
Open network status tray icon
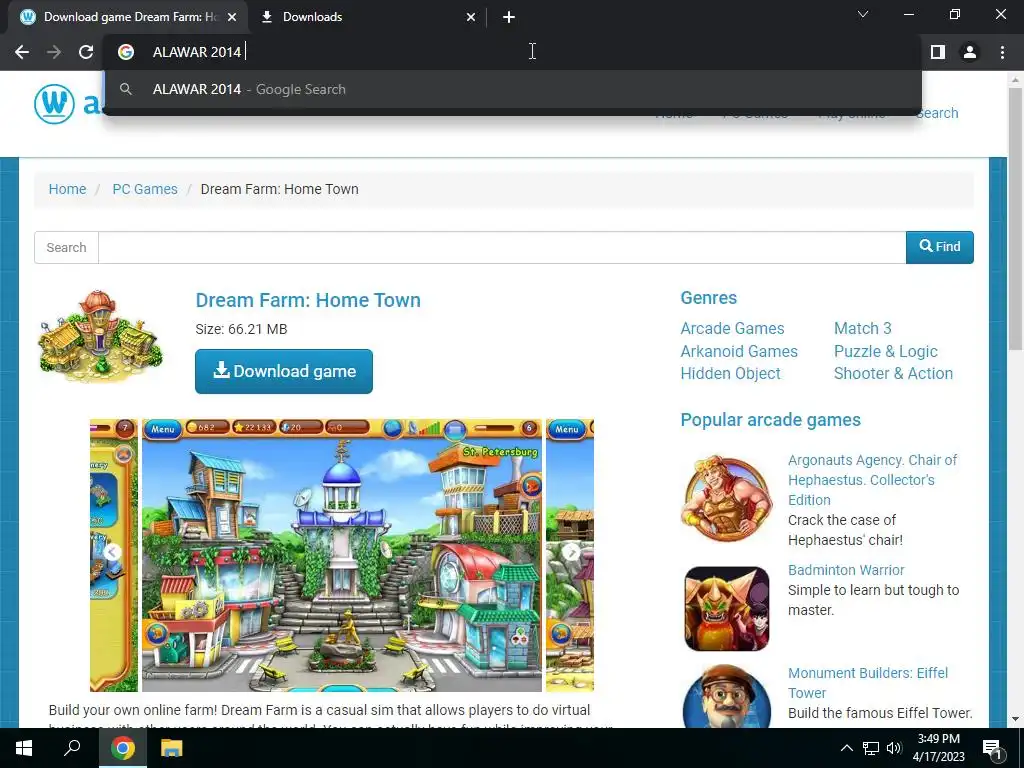(871, 748)
